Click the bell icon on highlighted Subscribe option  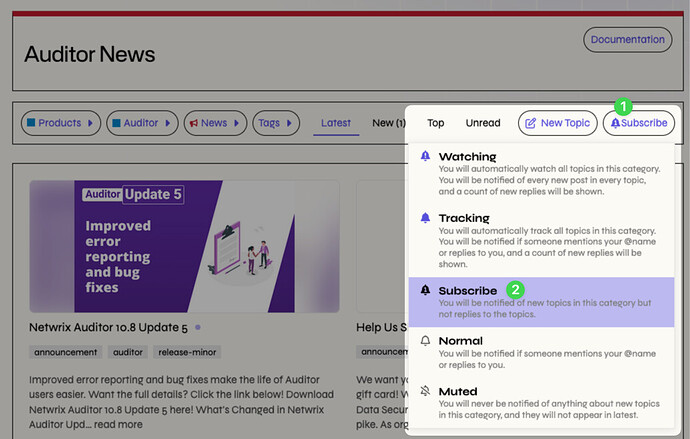coord(425,290)
